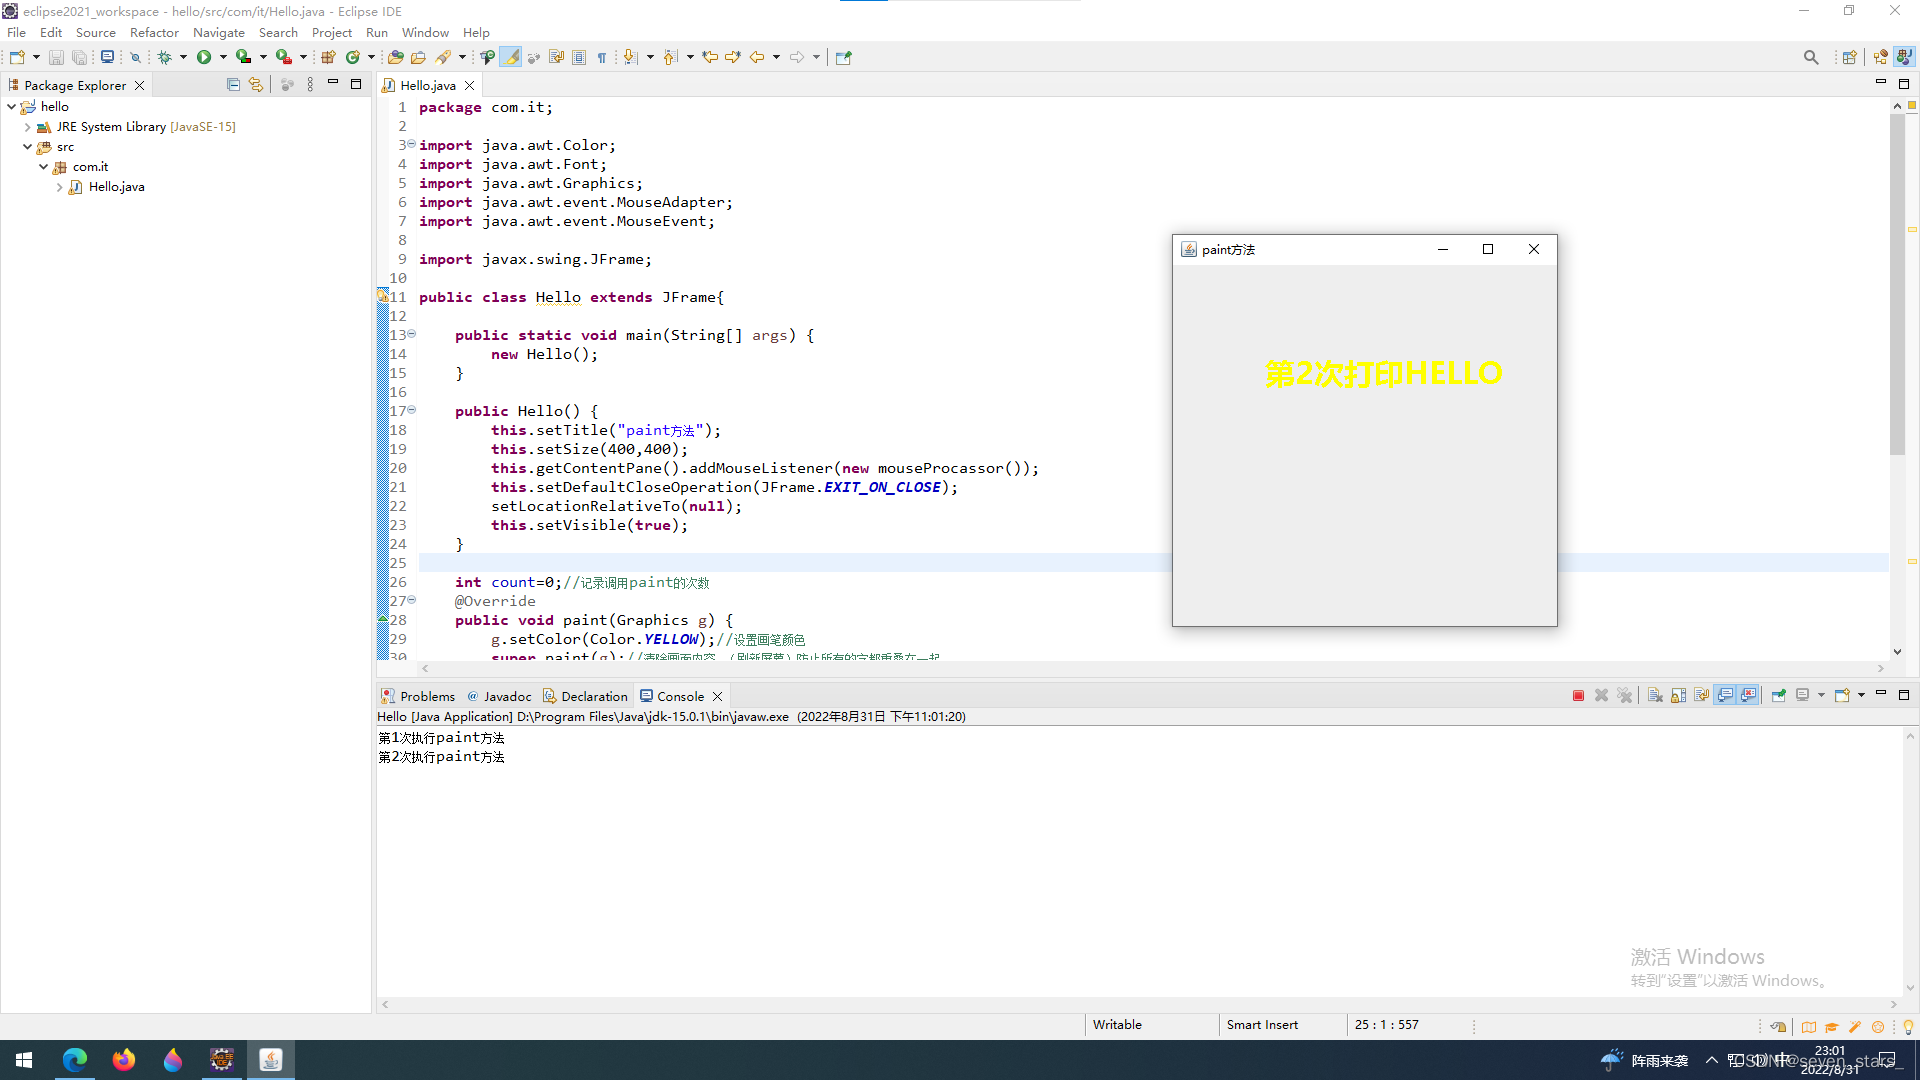This screenshot has height=1080, width=1920.
Task: Click Collapse All in Package Explorer
Action: point(233,85)
